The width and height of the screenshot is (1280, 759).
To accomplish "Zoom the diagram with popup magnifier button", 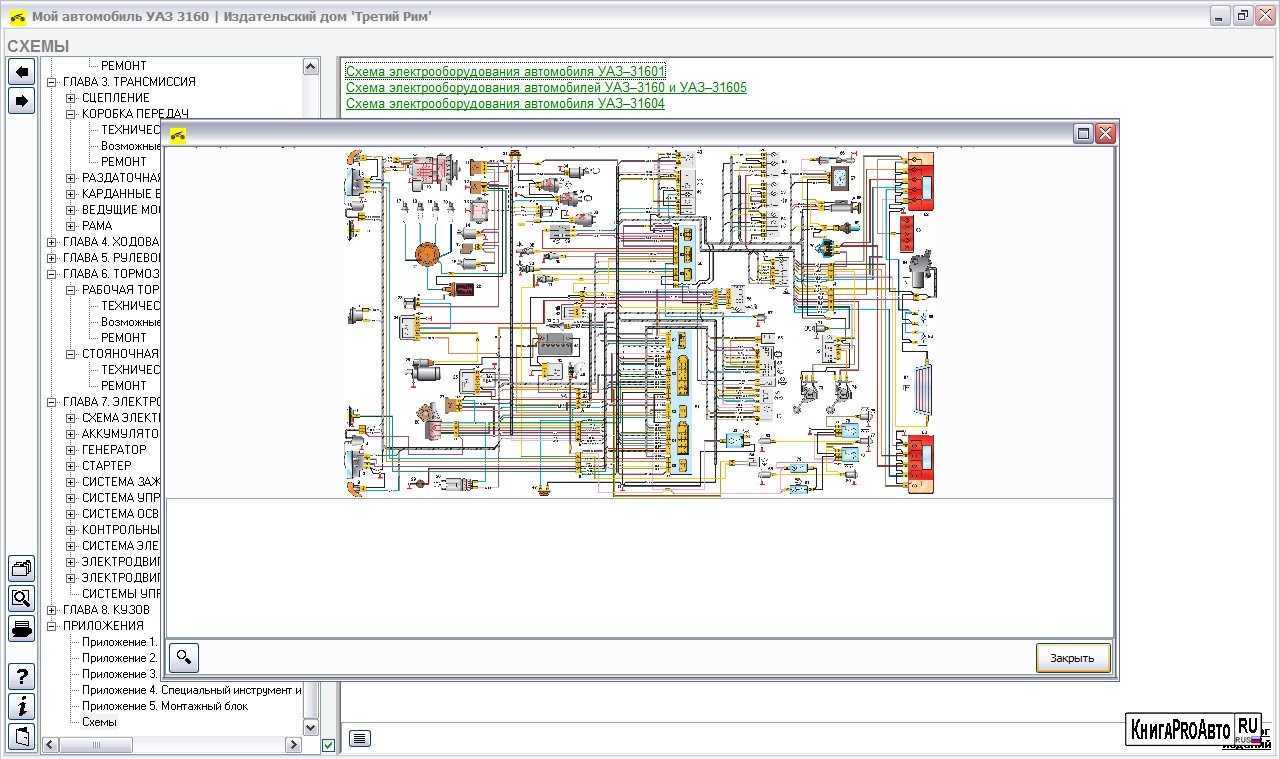I will [184, 657].
